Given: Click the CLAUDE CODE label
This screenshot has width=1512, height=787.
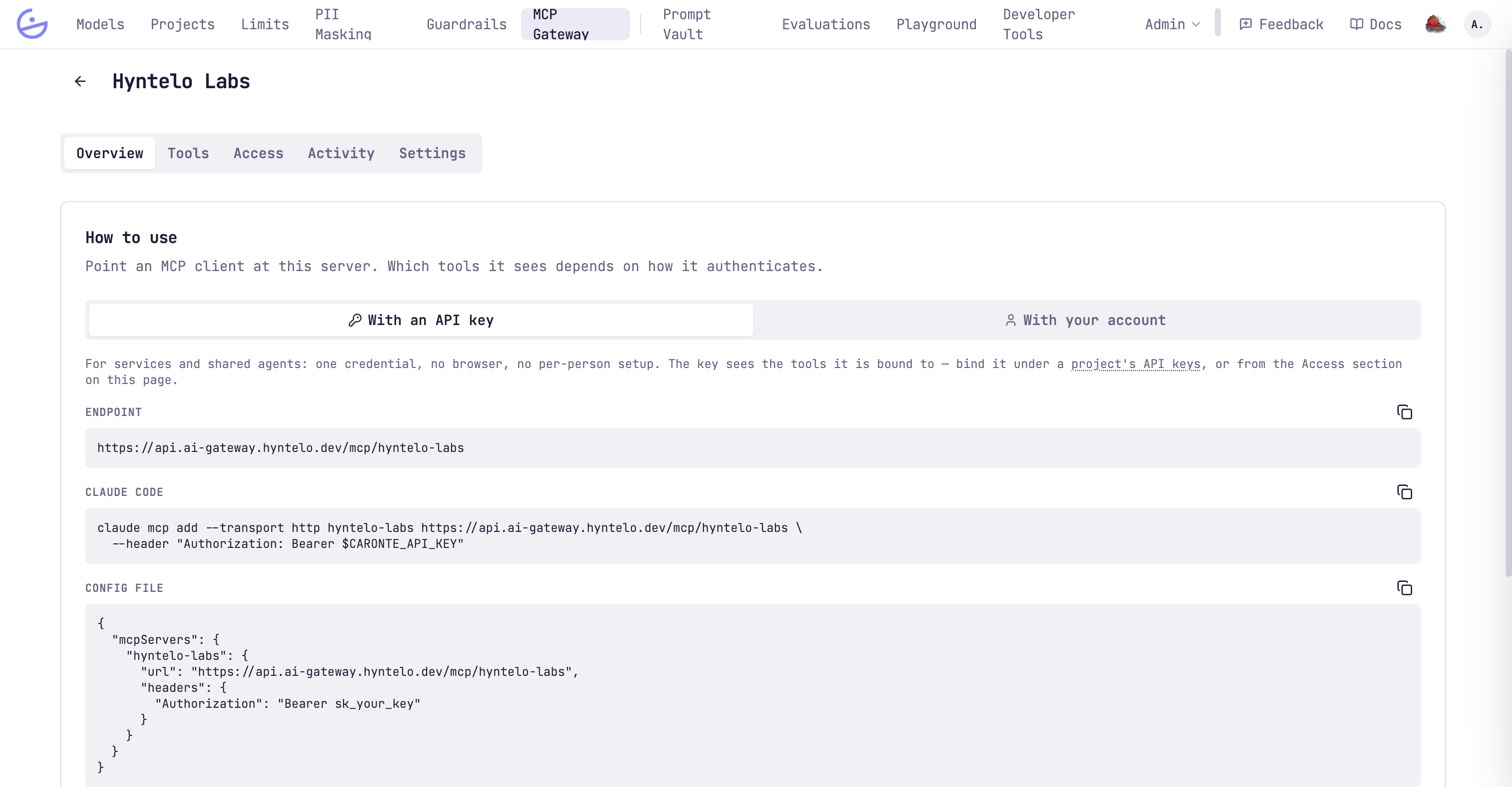Looking at the screenshot, I should click(124, 492).
